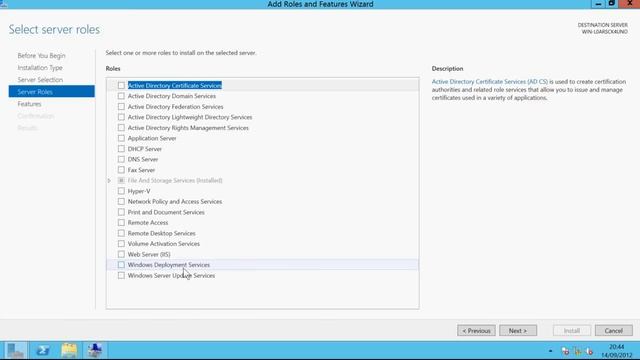
Task: Jump to the Features step
Action: [29, 104]
